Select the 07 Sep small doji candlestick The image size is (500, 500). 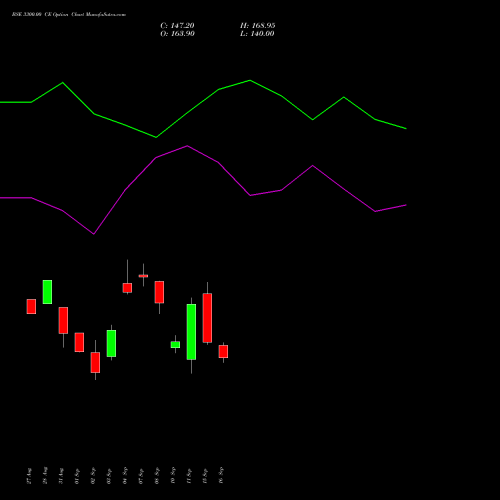143,276
